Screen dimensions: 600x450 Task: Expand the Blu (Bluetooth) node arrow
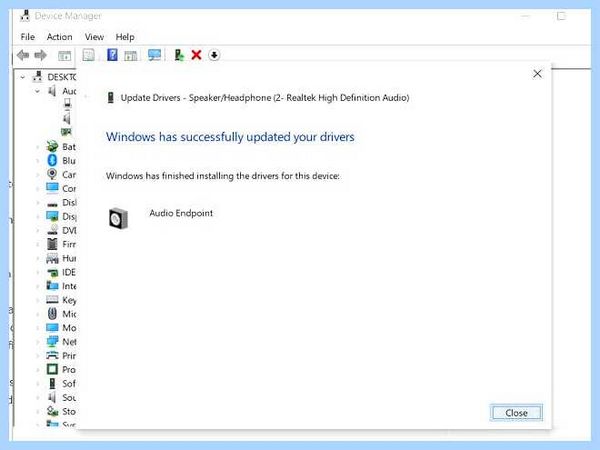[x=38, y=161]
